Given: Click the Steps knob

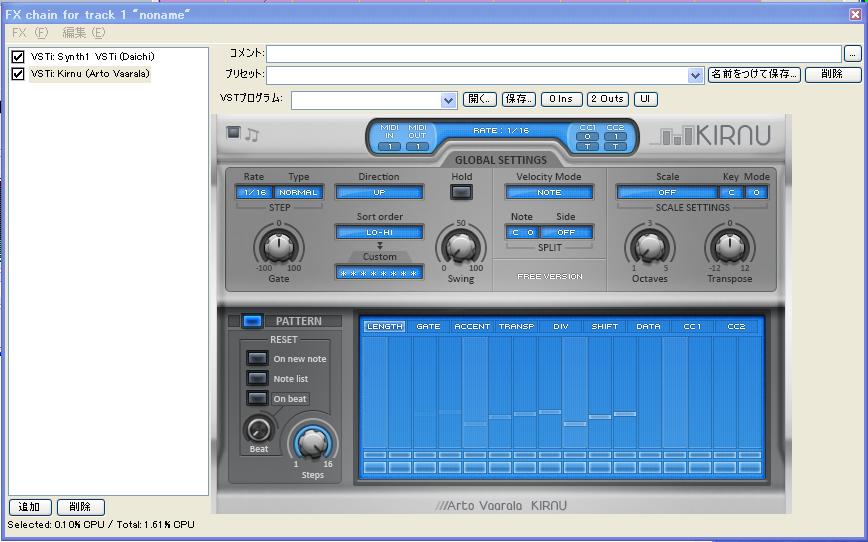Looking at the screenshot, I should tap(313, 441).
